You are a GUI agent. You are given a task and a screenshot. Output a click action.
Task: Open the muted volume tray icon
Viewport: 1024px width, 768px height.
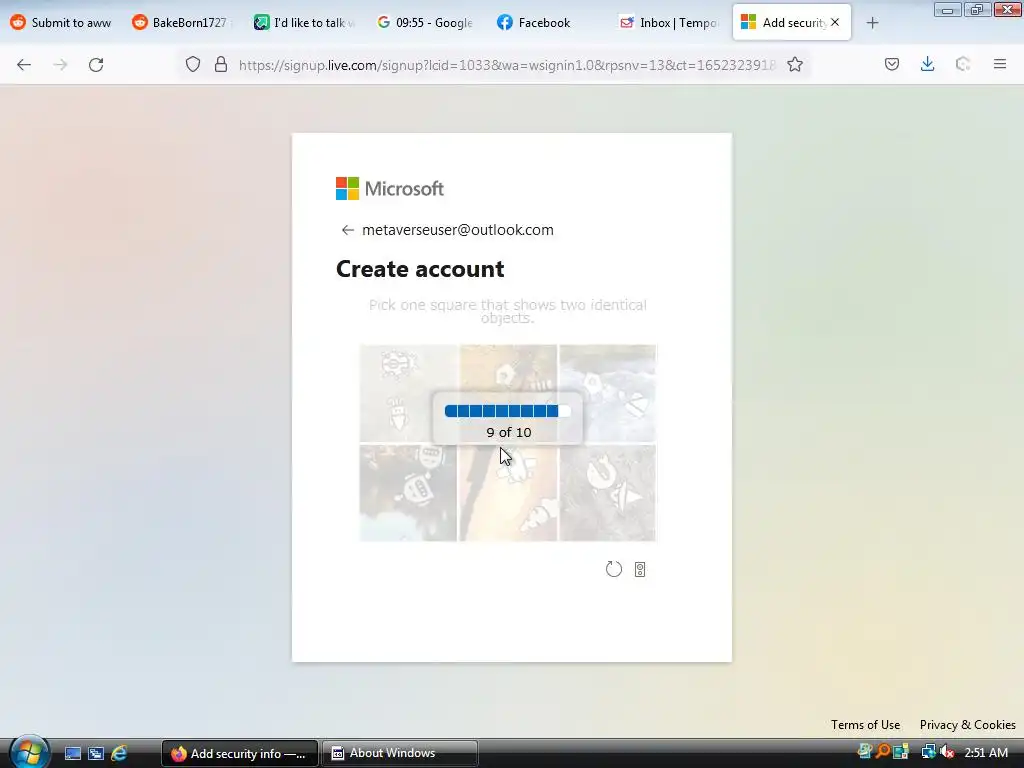click(947, 752)
